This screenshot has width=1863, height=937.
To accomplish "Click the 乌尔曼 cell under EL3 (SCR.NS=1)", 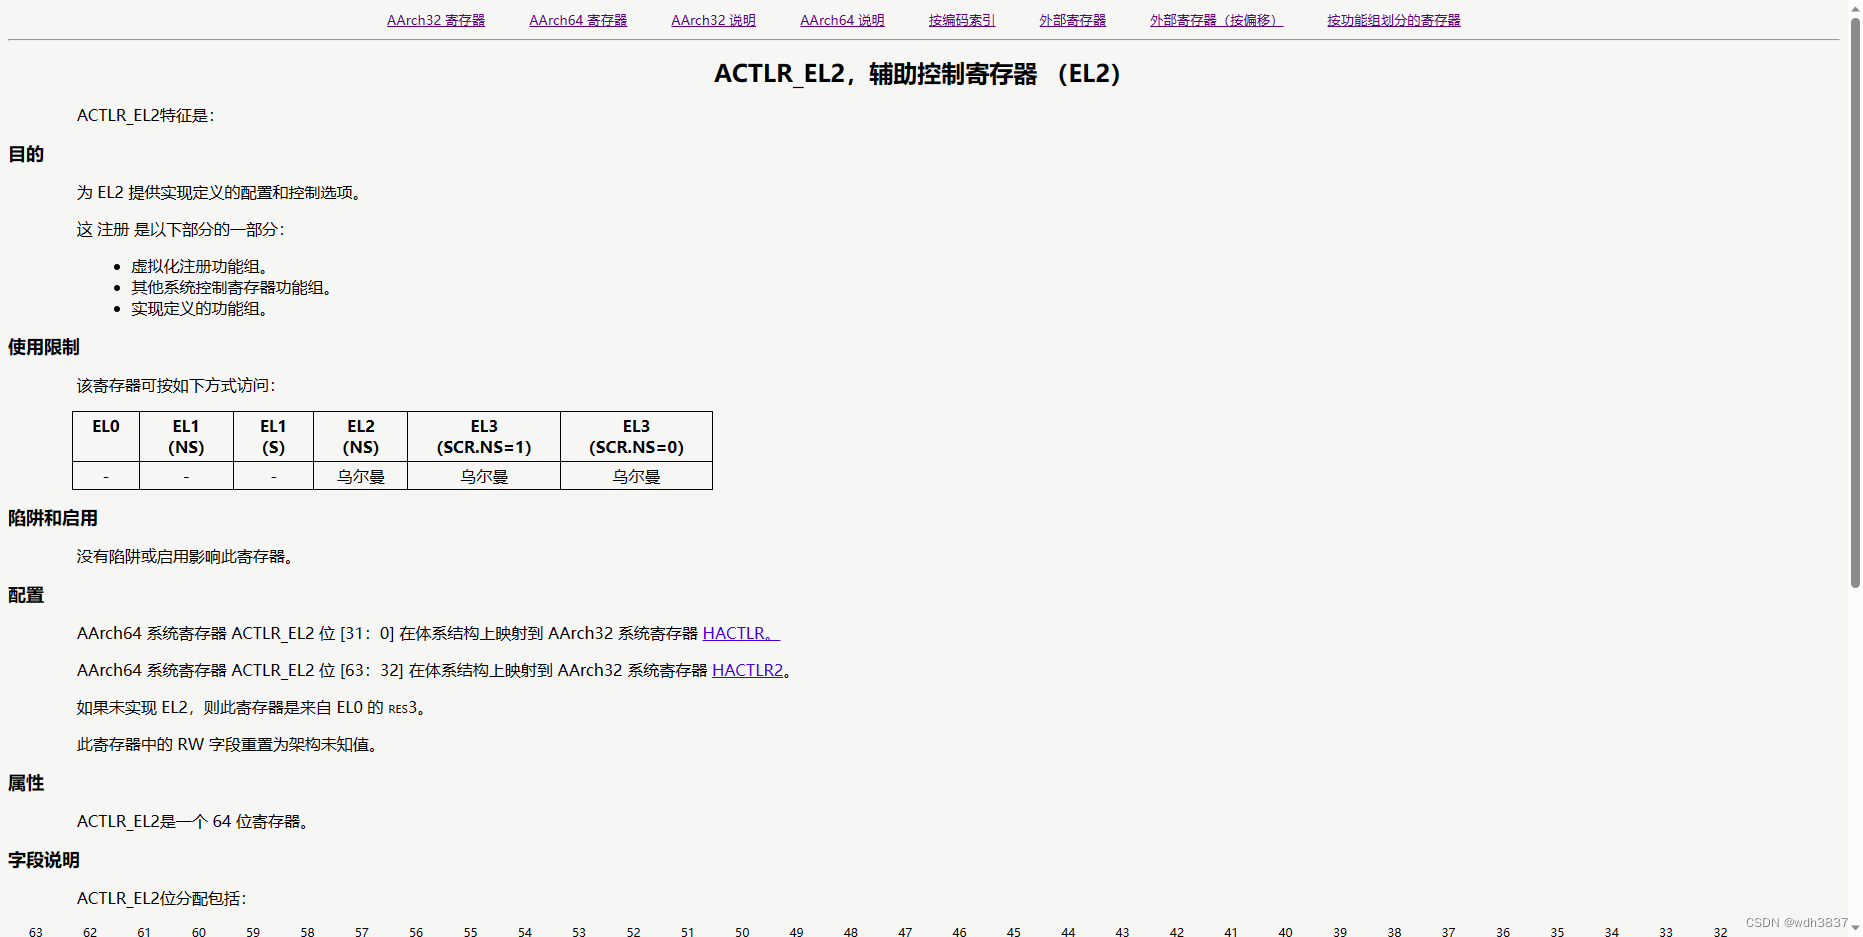I will (x=484, y=476).
